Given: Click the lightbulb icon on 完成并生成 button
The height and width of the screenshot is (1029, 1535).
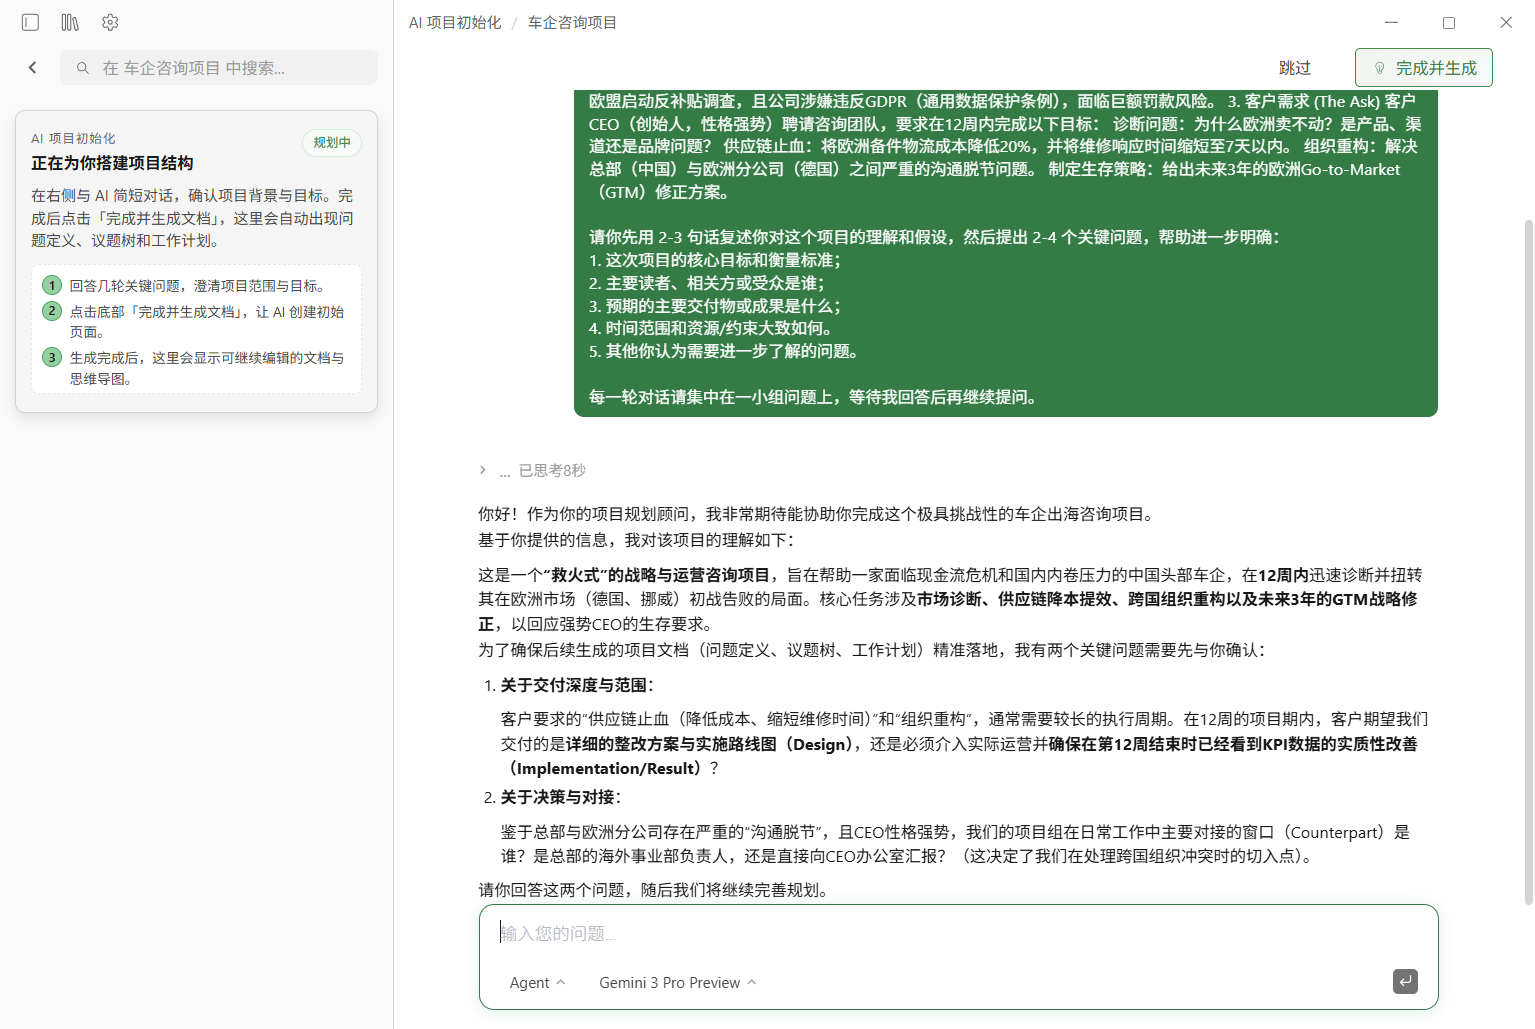Looking at the screenshot, I should coord(1381,67).
